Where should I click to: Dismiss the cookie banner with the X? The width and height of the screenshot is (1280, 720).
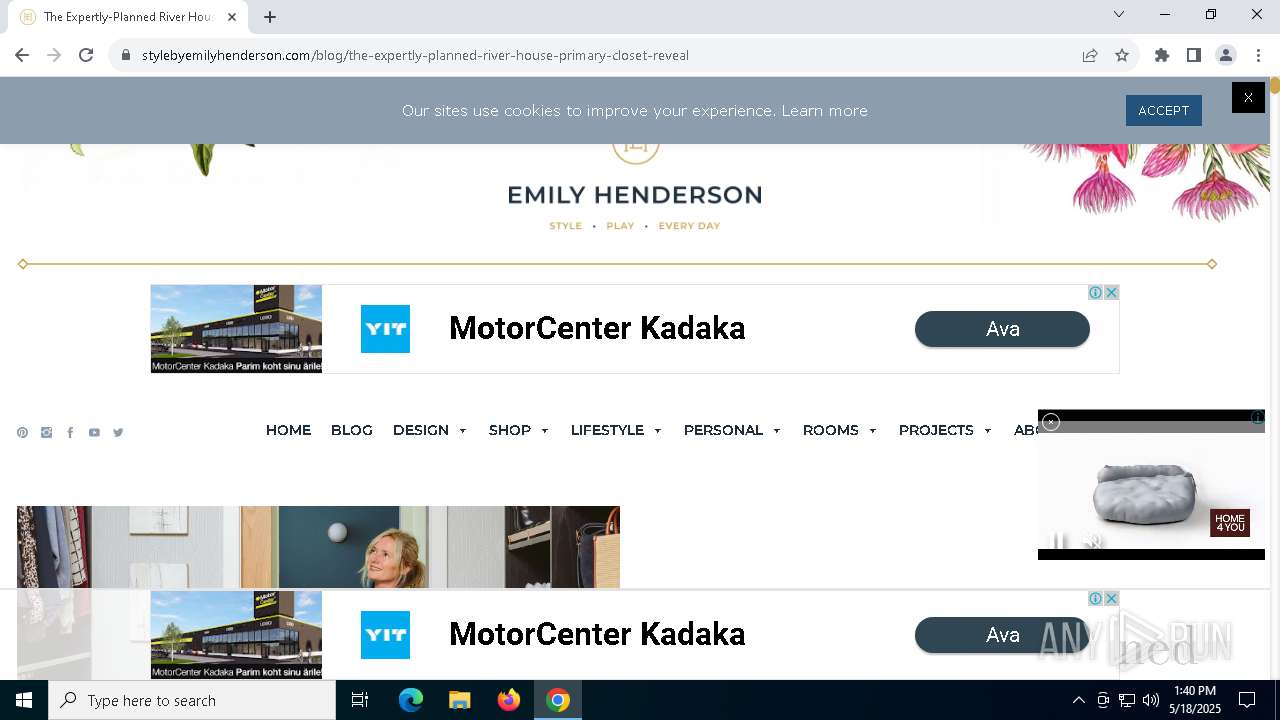coord(1248,97)
